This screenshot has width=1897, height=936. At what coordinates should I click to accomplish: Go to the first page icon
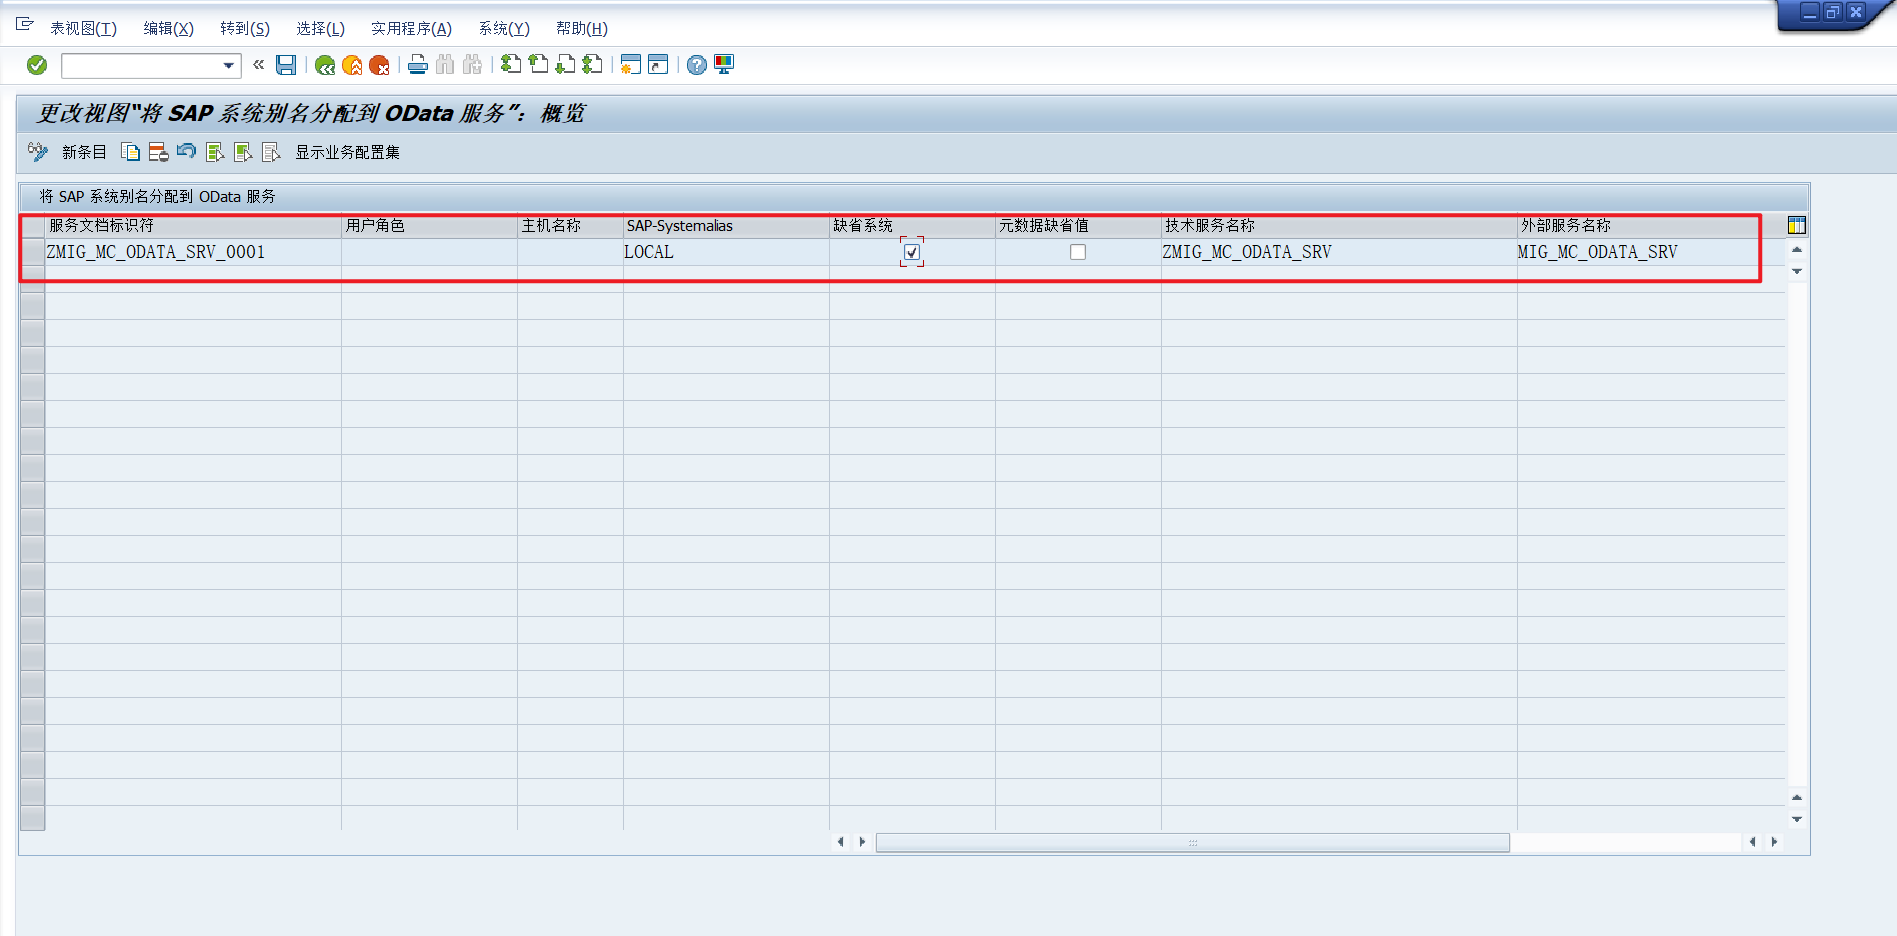pos(511,65)
